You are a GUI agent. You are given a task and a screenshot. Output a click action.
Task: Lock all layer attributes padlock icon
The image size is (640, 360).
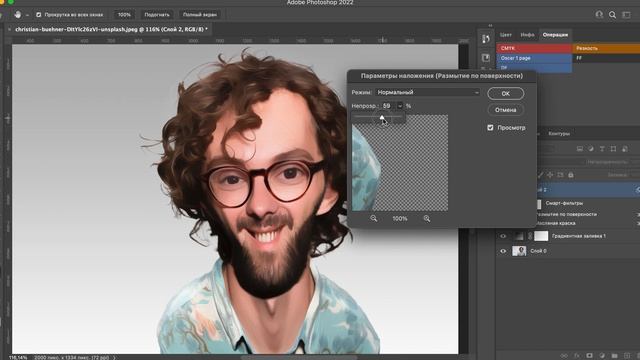(x=571, y=175)
